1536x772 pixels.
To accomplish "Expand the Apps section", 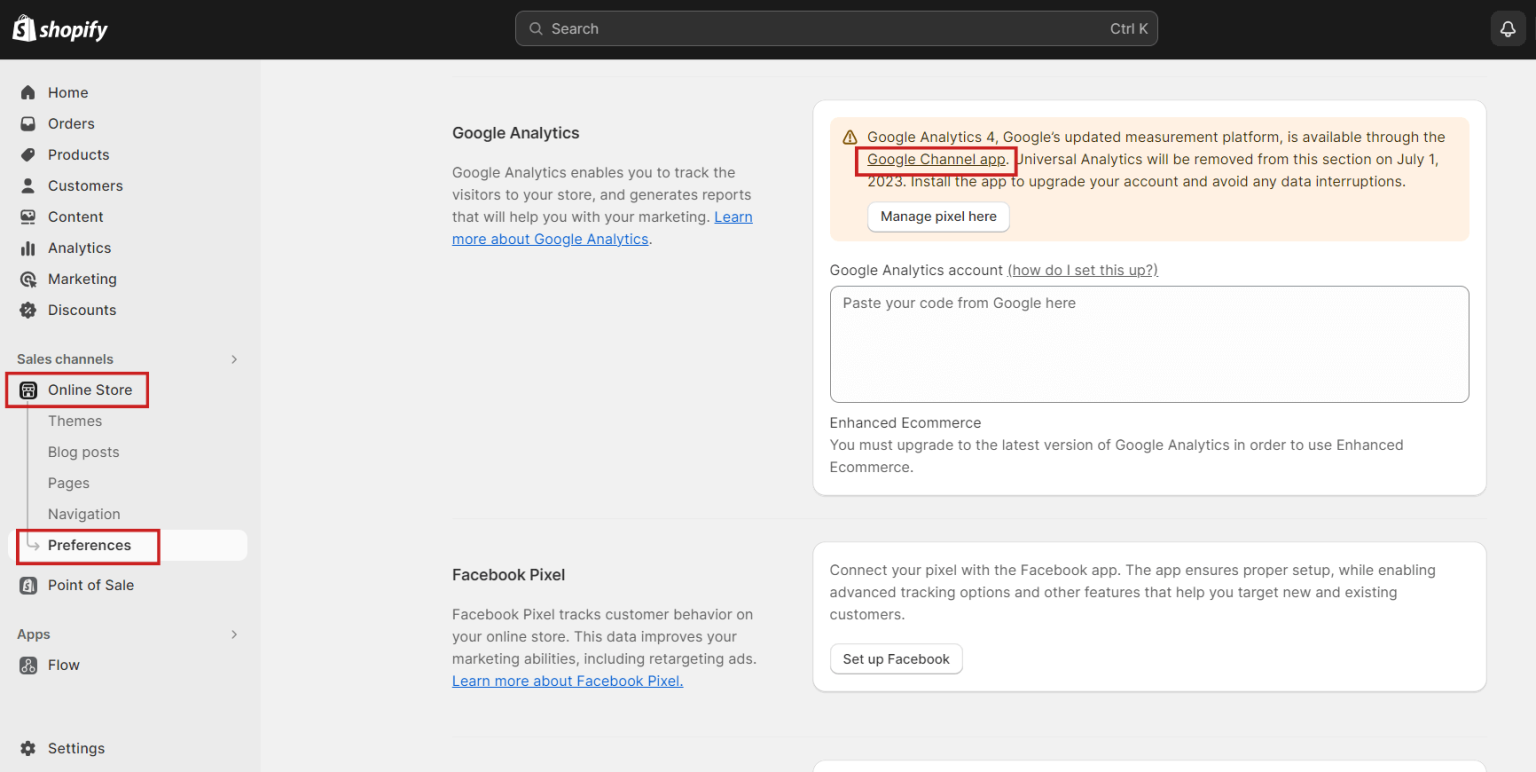I will click(x=233, y=634).
